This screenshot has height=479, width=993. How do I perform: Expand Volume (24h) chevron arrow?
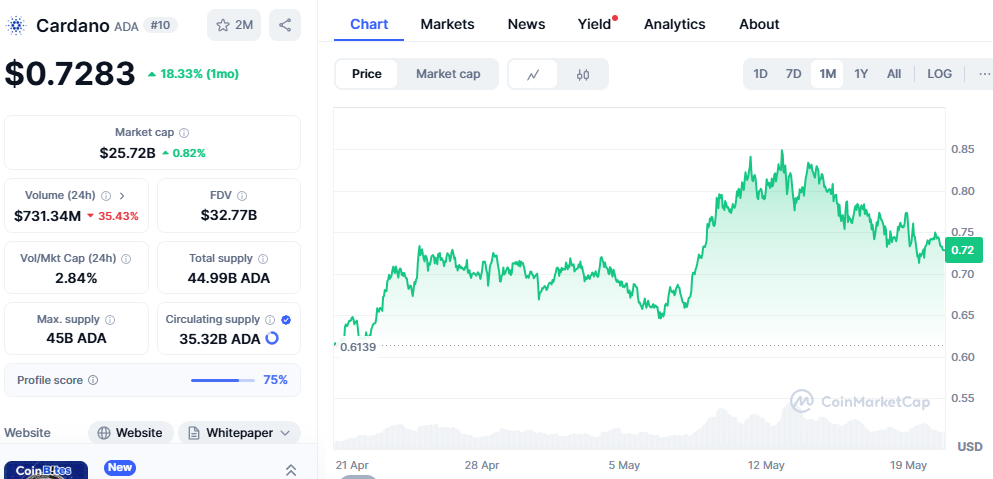(122, 196)
